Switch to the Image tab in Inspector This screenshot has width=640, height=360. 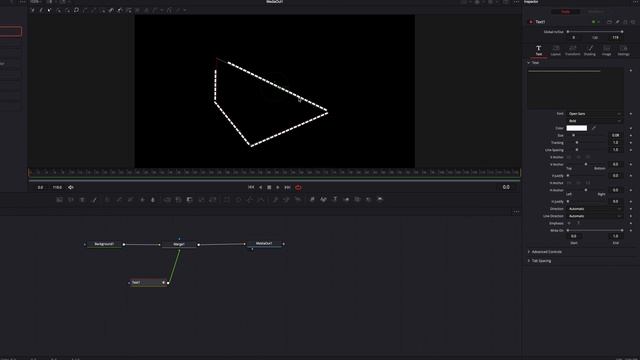(607, 50)
